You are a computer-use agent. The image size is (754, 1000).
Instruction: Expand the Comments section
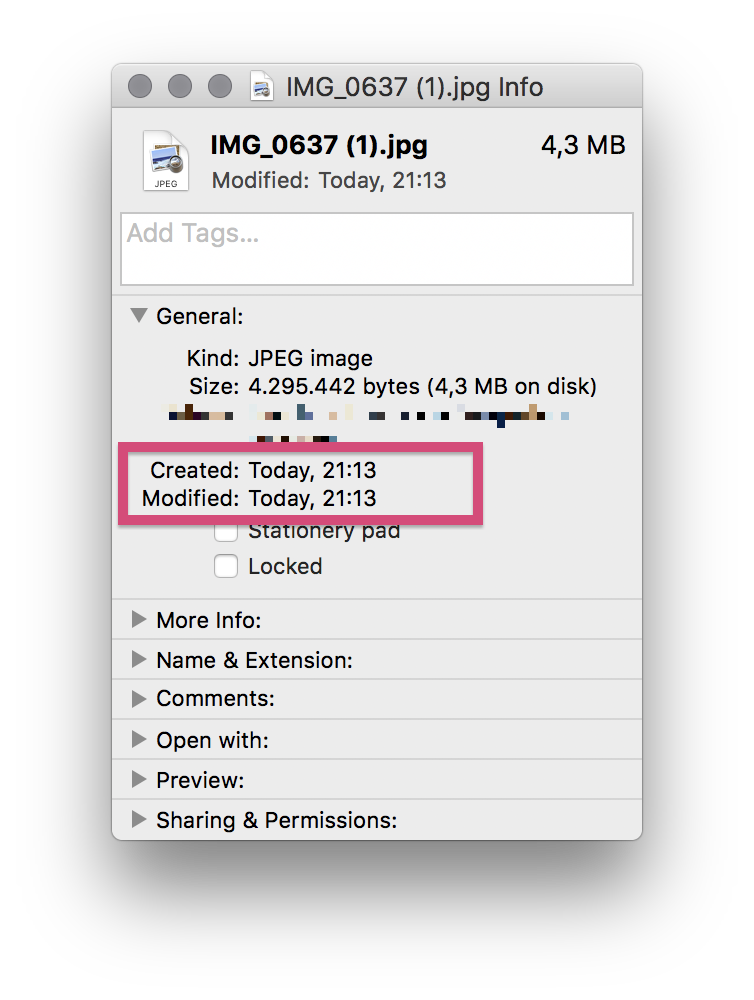coord(139,699)
